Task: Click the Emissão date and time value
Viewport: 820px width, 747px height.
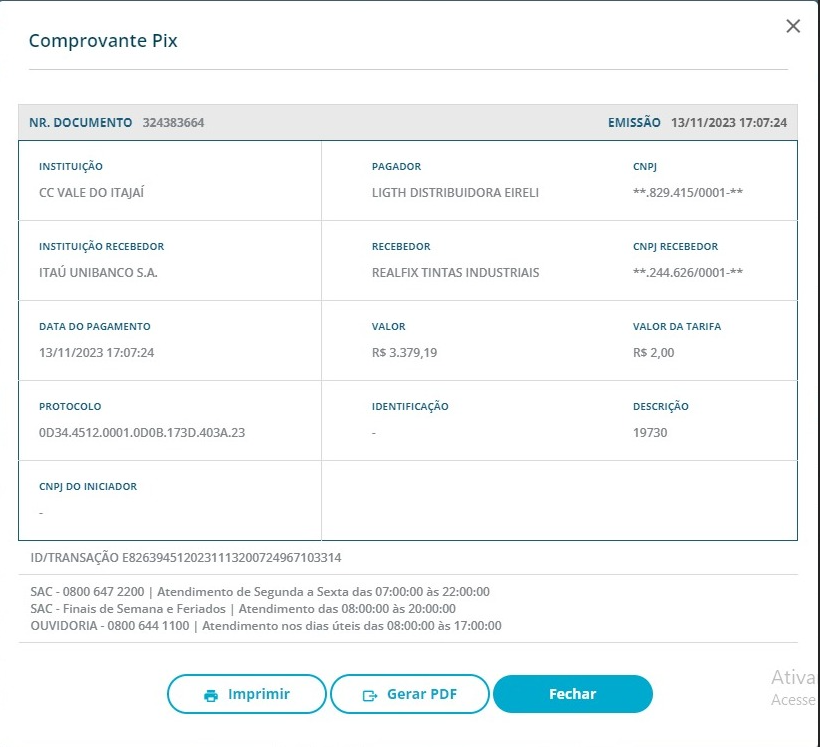Action: coord(728,123)
